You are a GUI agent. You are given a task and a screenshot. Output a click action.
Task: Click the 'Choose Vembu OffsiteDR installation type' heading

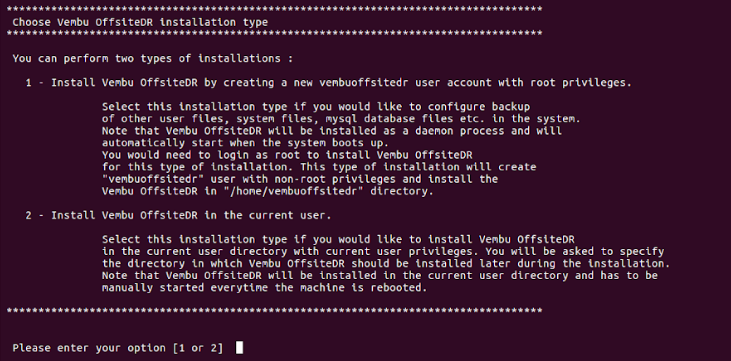(140, 22)
